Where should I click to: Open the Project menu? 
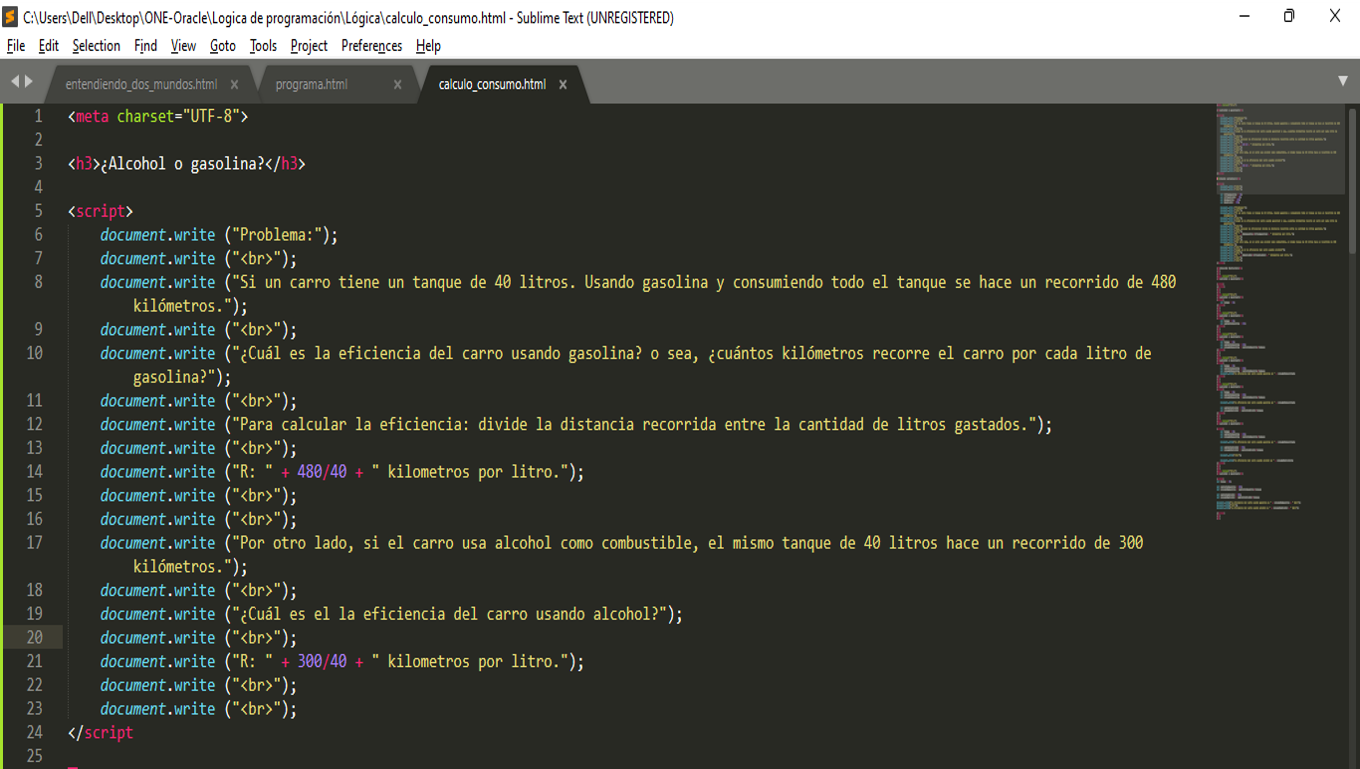(x=309, y=46)
